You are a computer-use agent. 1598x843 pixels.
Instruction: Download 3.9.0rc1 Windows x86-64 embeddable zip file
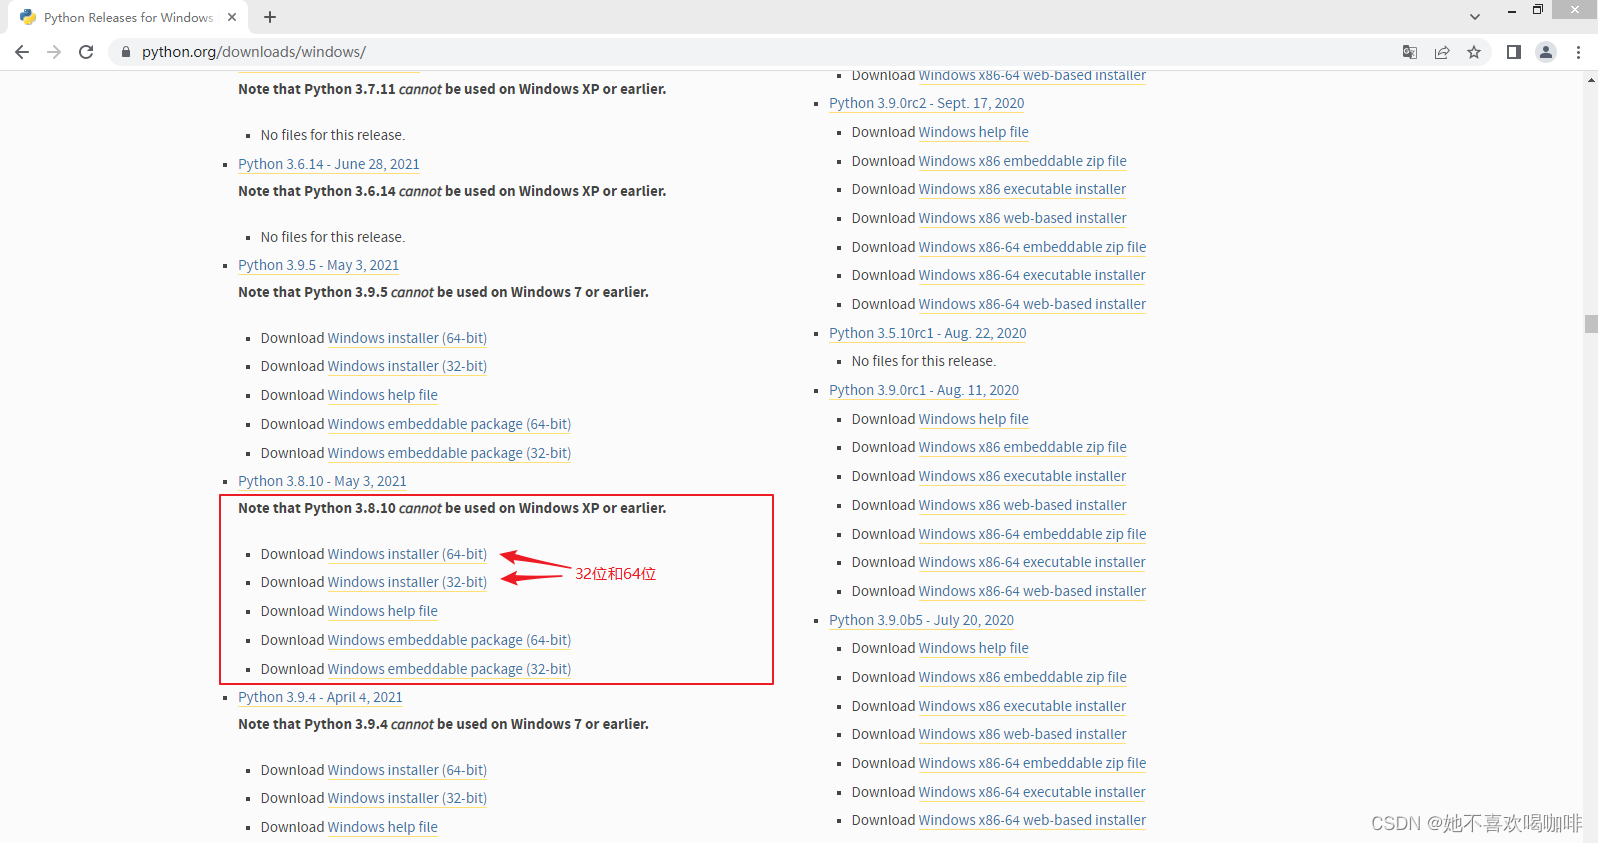[x=1033, y=534]
